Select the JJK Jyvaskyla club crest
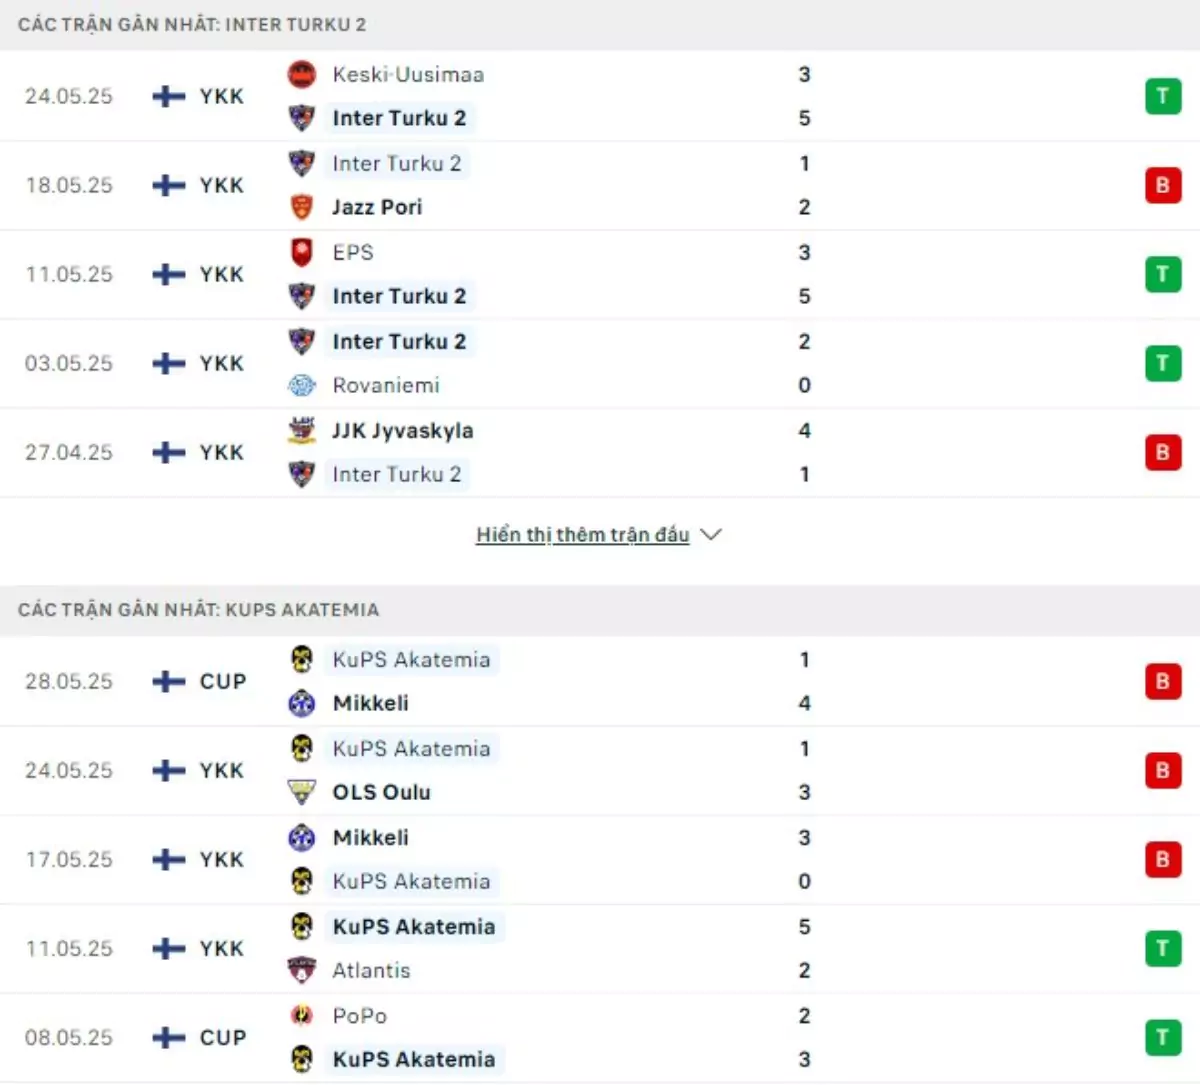Image resolution: width=1200 pixels, height=1085 pixels. pyautogui.click(x=301, y=430)
